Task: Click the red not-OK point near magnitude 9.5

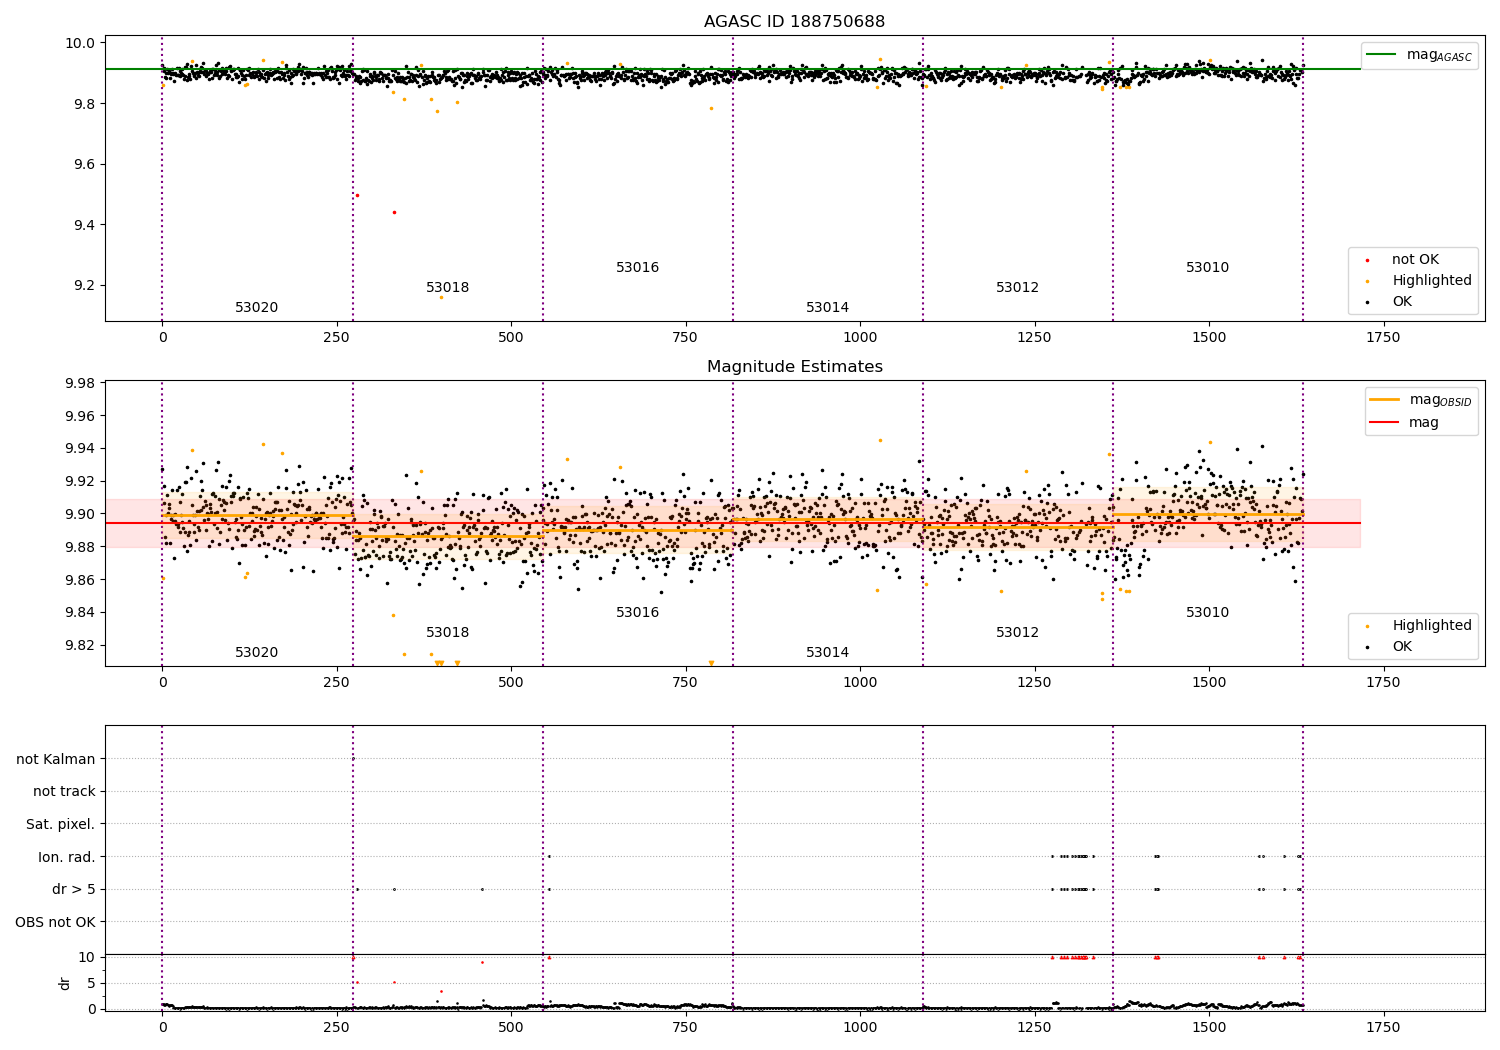Action: click(x=357, y=195)
